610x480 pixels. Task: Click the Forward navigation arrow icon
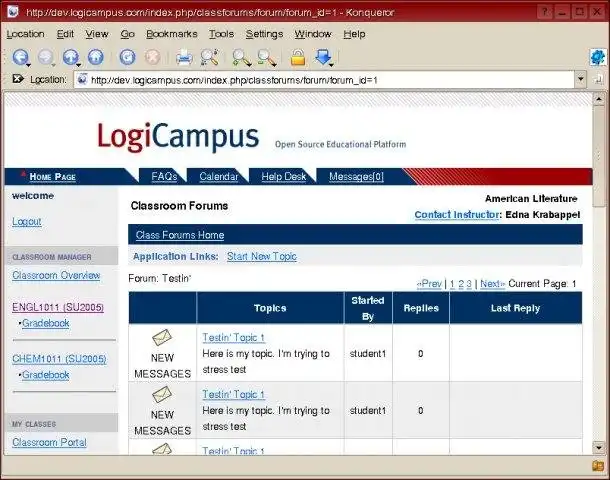45,57
